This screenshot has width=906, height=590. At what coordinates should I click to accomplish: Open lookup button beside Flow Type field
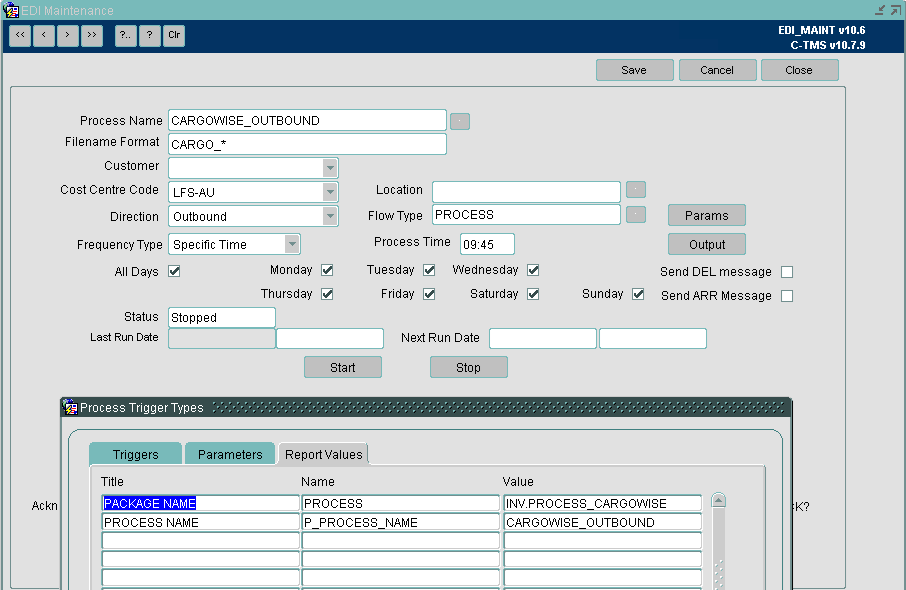(x=636, y=214)
